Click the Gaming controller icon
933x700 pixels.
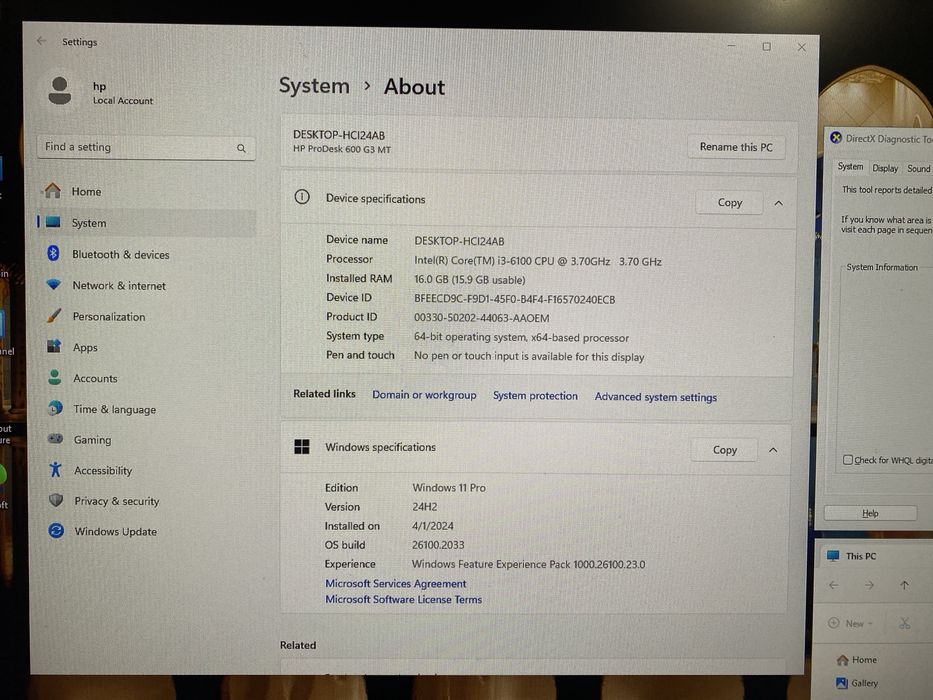(55, 439)
